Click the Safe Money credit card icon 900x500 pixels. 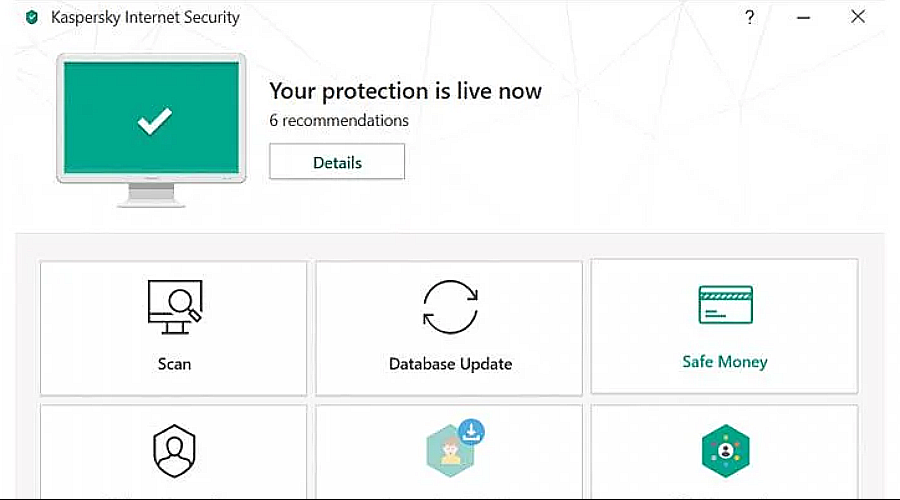coord(725,305)
